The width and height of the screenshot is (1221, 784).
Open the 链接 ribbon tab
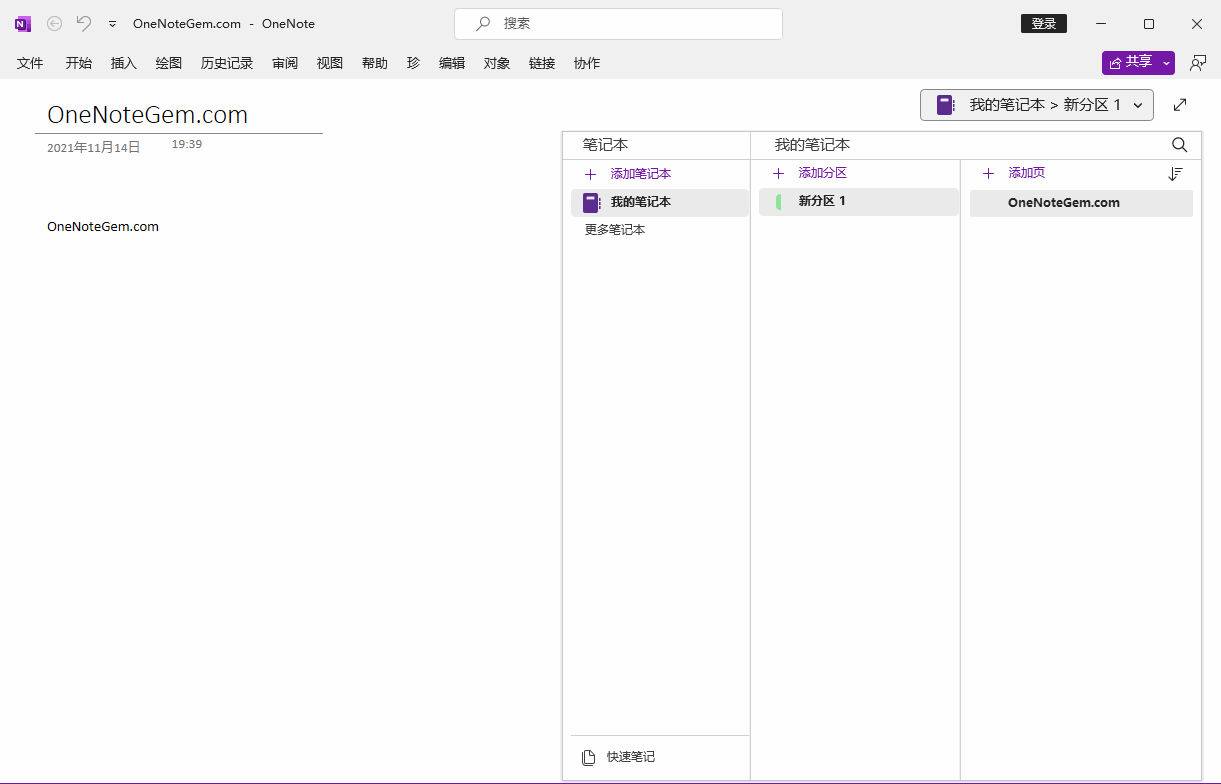[x=542, y=63]
